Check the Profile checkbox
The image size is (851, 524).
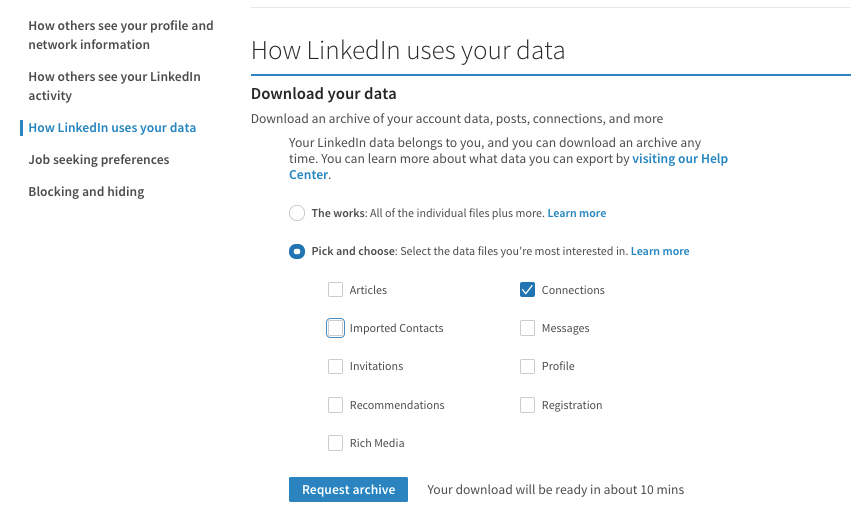pos(527,366)
